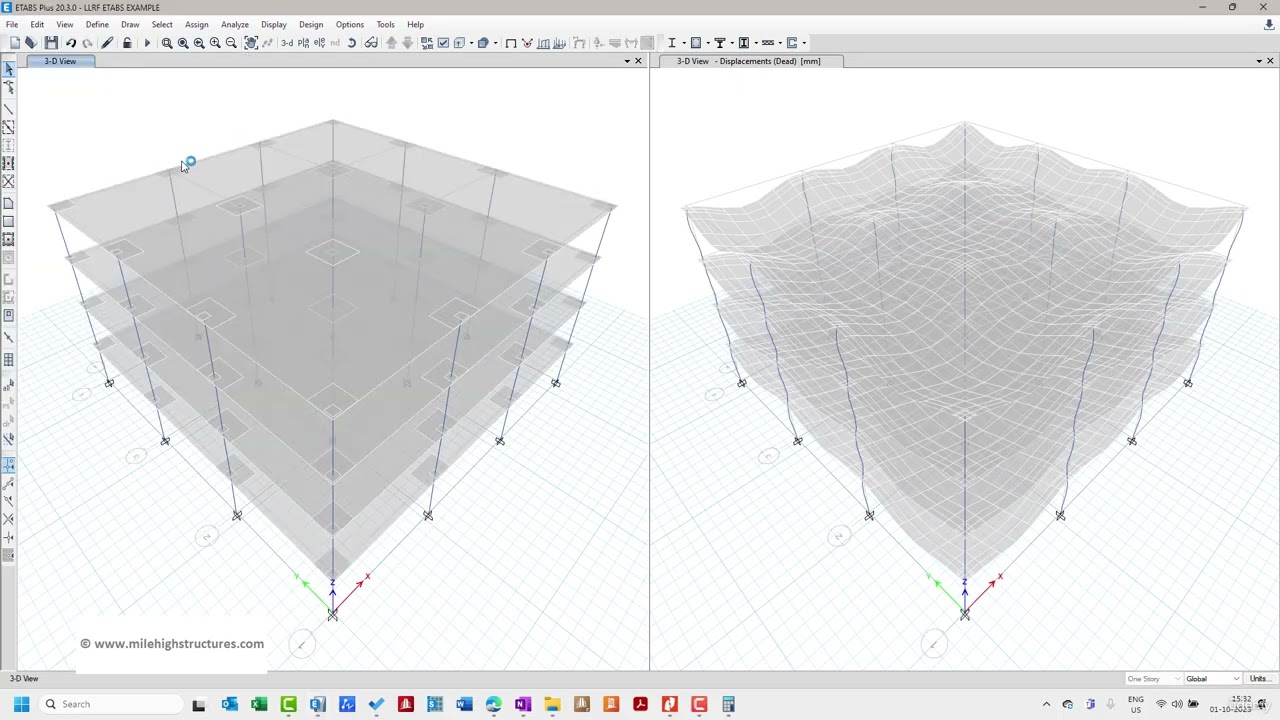Click the Rotate 3D View icon
Image resolution: width=1280 pixels, height=720 pixels.
[x=352, y=43]
